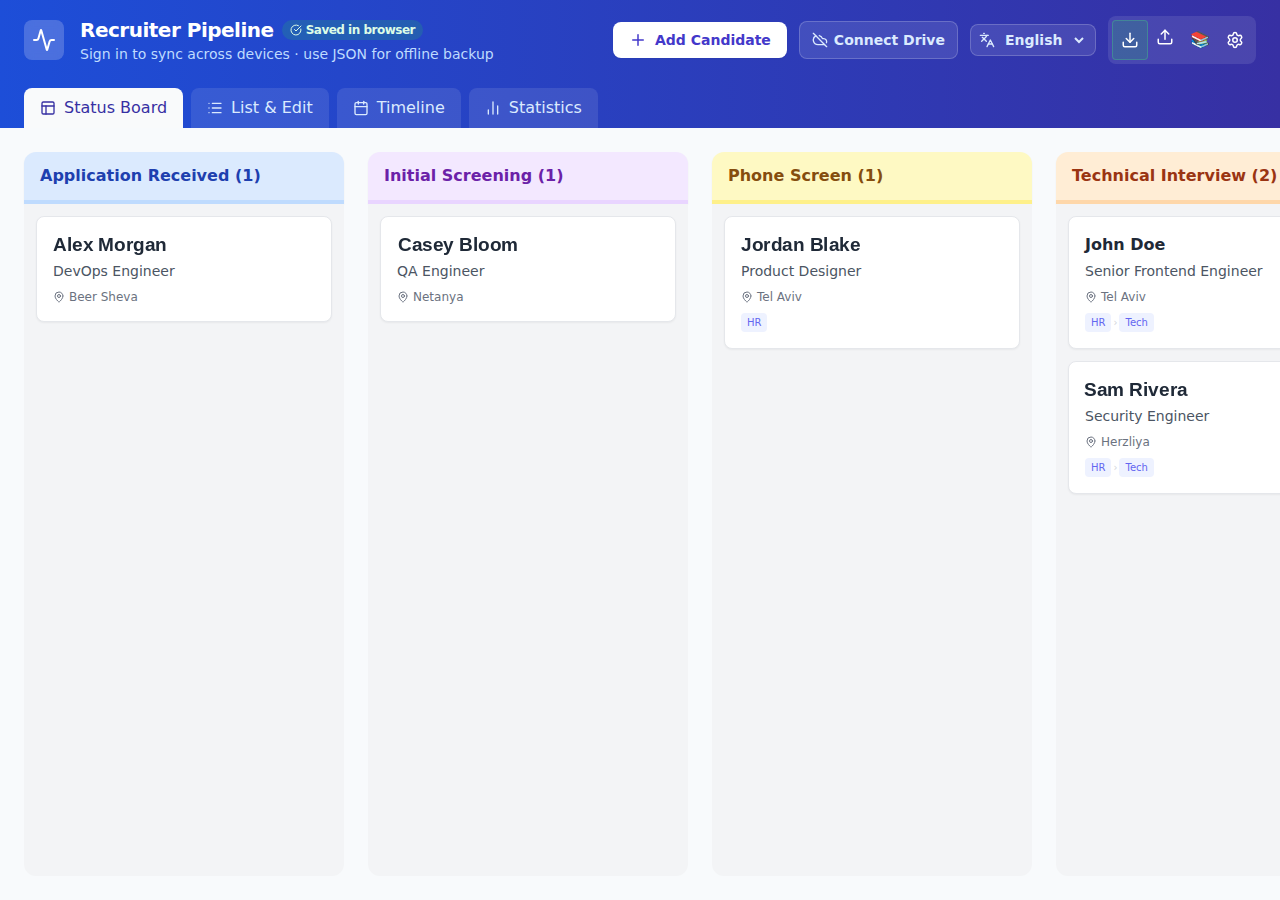The image size is (1280, 900).
Task: Click the location pin next to Beer Sheva
Action: pyautogui.click(x=59, y=297)
